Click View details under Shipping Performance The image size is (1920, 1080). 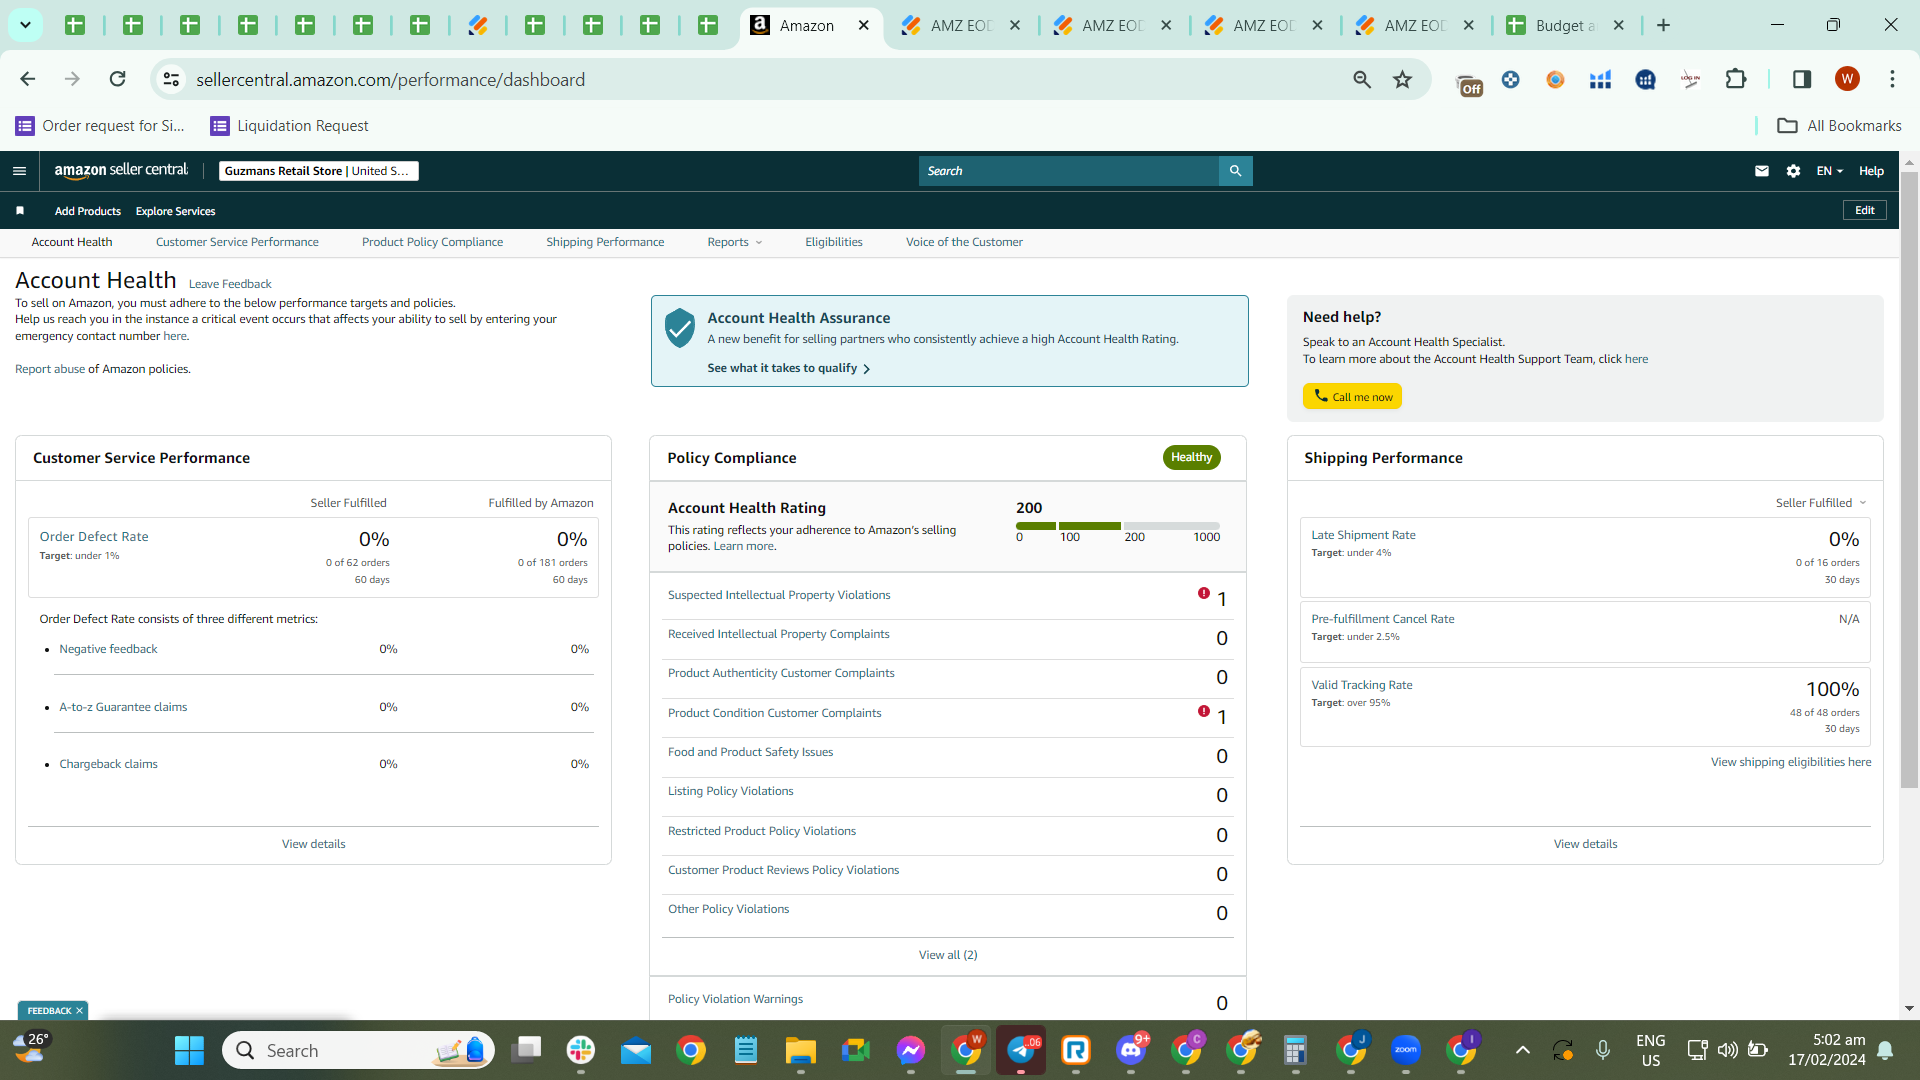1585,844
